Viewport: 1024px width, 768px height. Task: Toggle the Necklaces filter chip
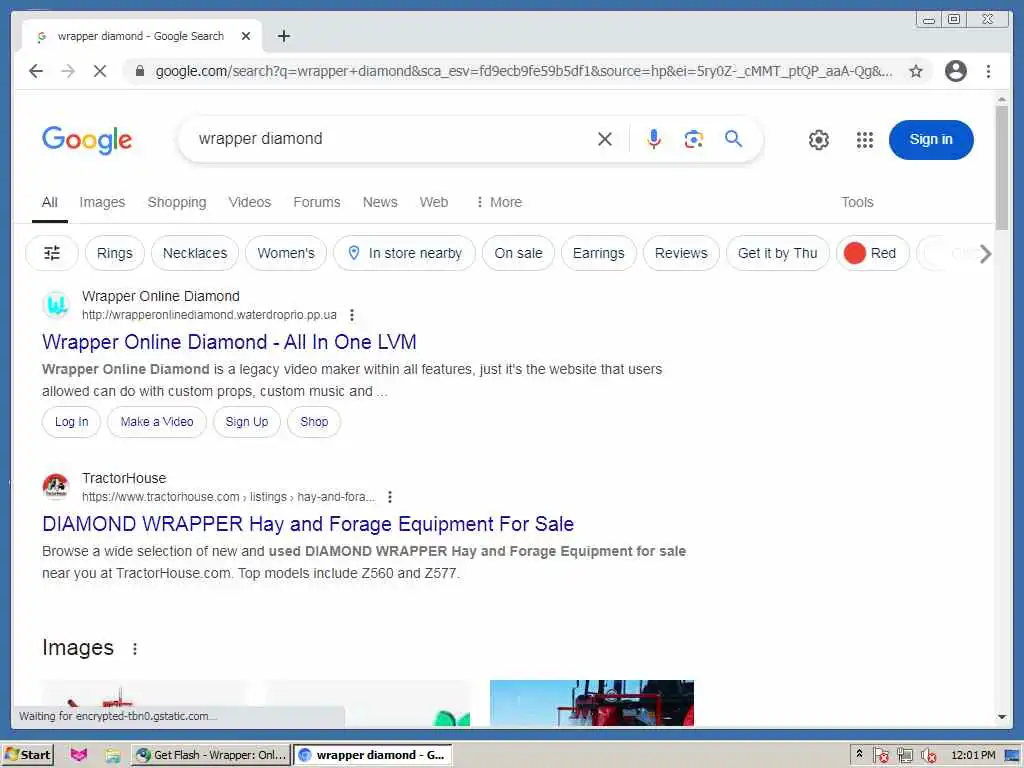click(x=195, y=253)
